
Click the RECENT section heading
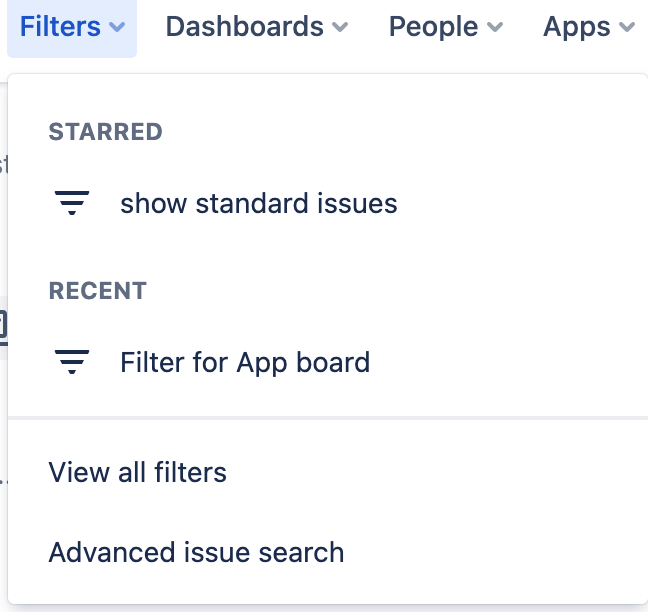pyautogui.click(x=97, y=291)
